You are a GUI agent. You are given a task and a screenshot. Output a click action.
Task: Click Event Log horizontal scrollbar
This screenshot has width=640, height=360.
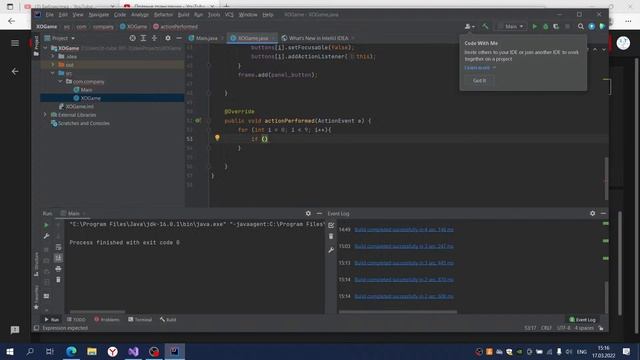click(x=398, y=312)
